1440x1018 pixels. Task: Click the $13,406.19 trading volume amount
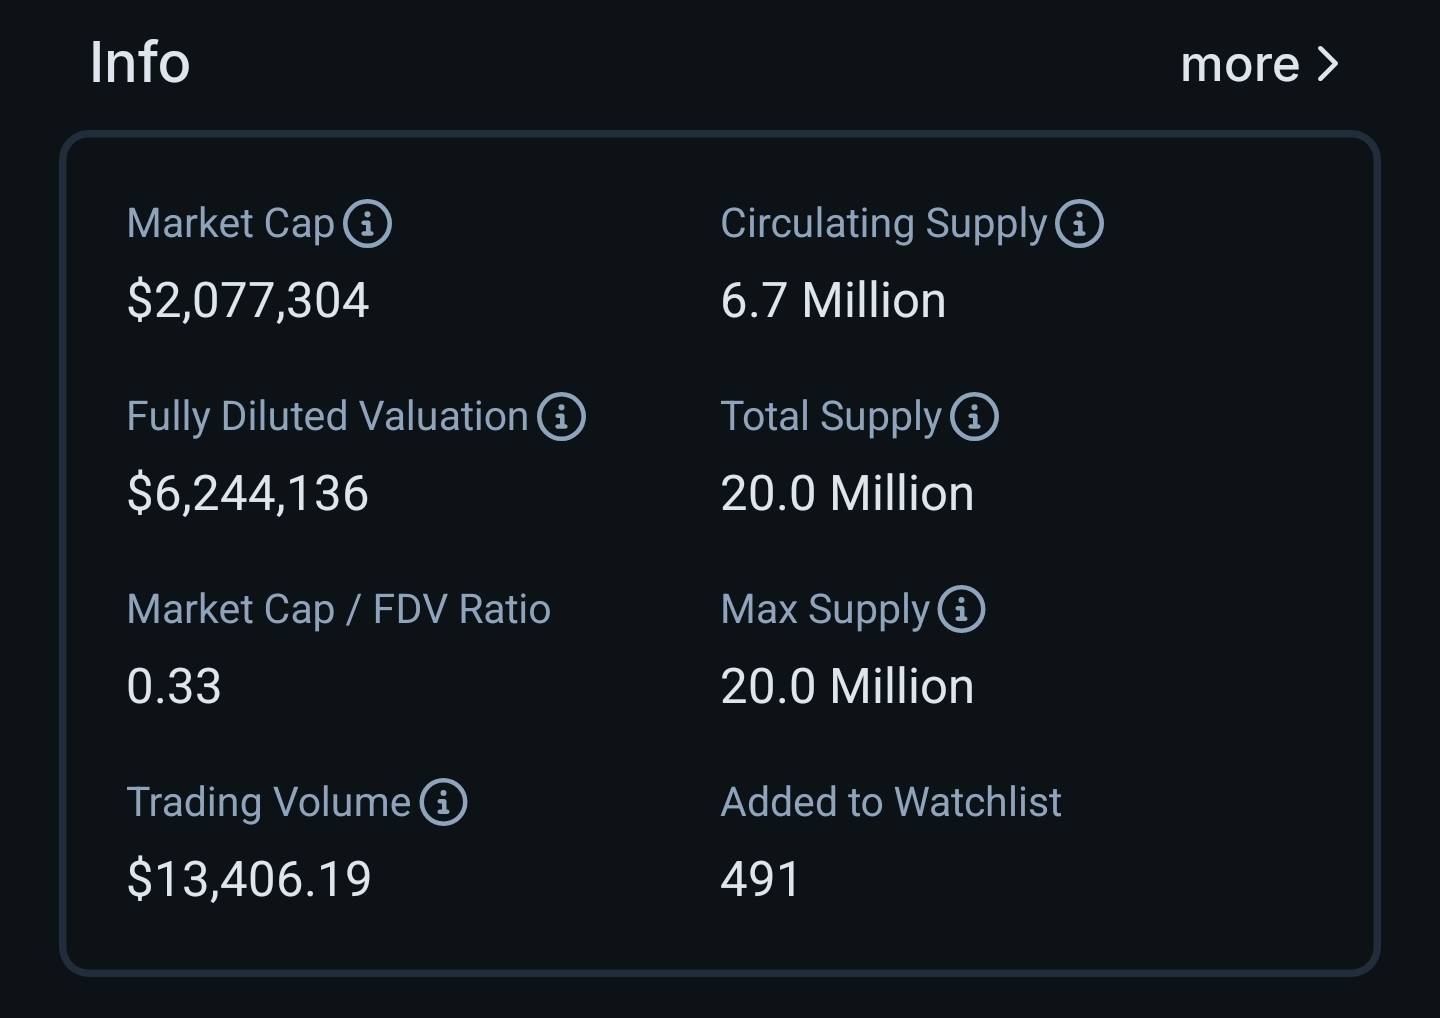(249, 879)
